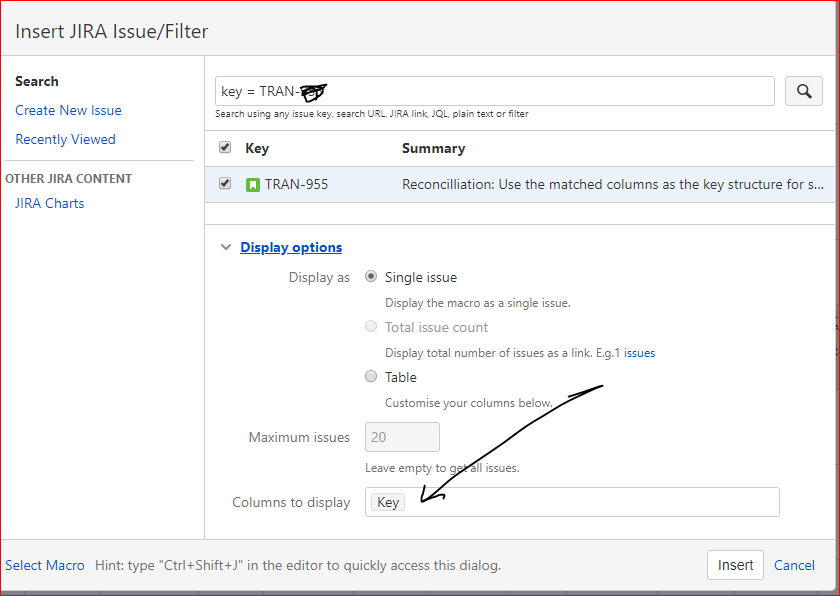Uncheck the TRAN-955 row checkbox

coord(225,184)
